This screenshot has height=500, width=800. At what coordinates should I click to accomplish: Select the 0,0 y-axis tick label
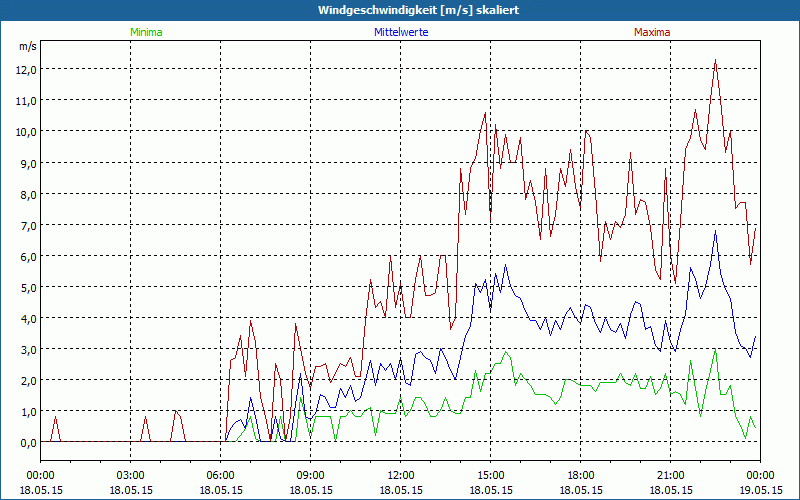pos(26,442)
